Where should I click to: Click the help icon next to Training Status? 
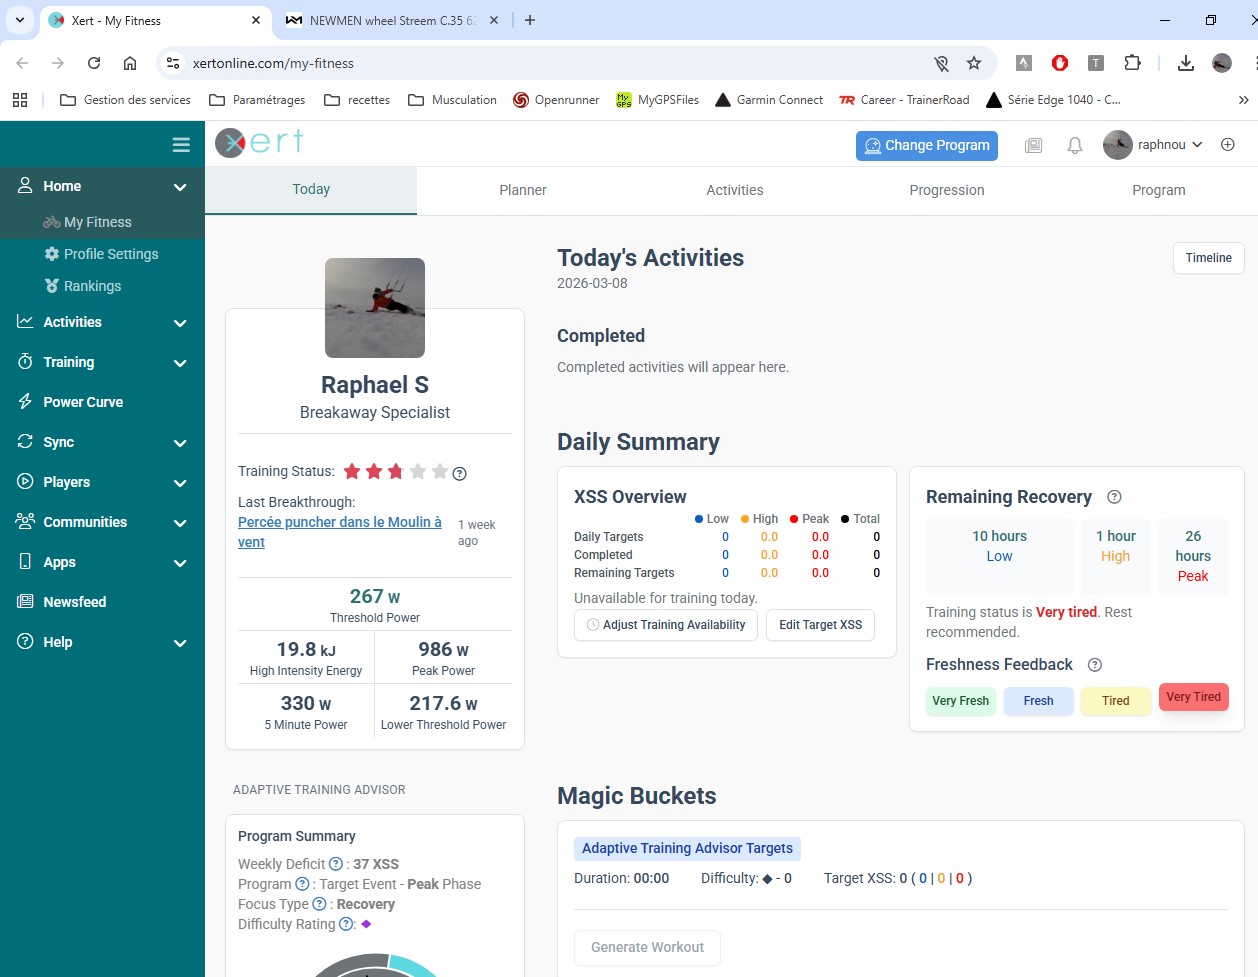460,473
